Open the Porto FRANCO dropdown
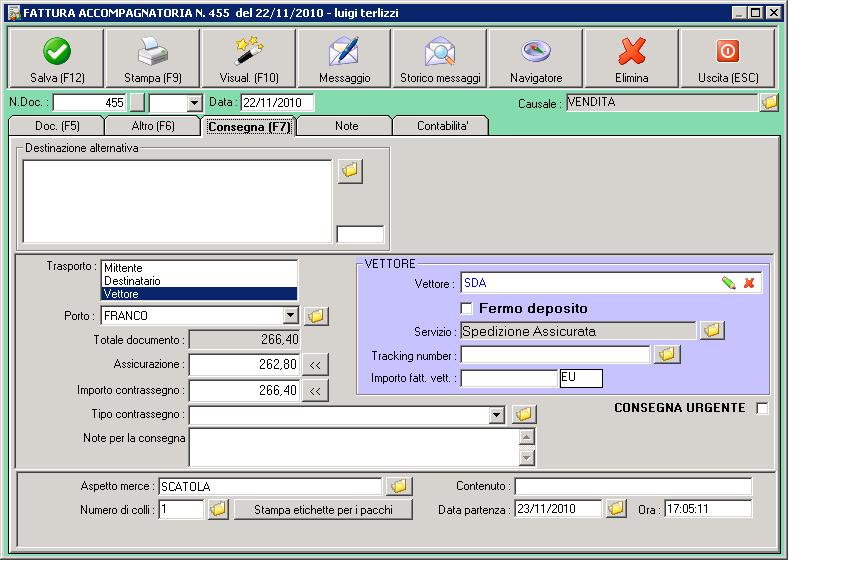849x571 pixels. [290, 316]
